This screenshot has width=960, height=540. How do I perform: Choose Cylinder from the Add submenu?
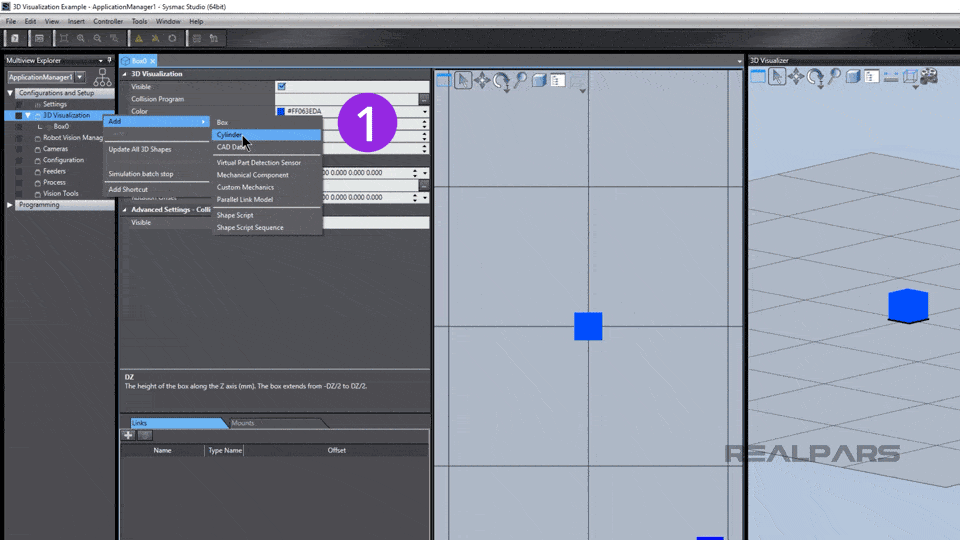click(x=266, y=135)
